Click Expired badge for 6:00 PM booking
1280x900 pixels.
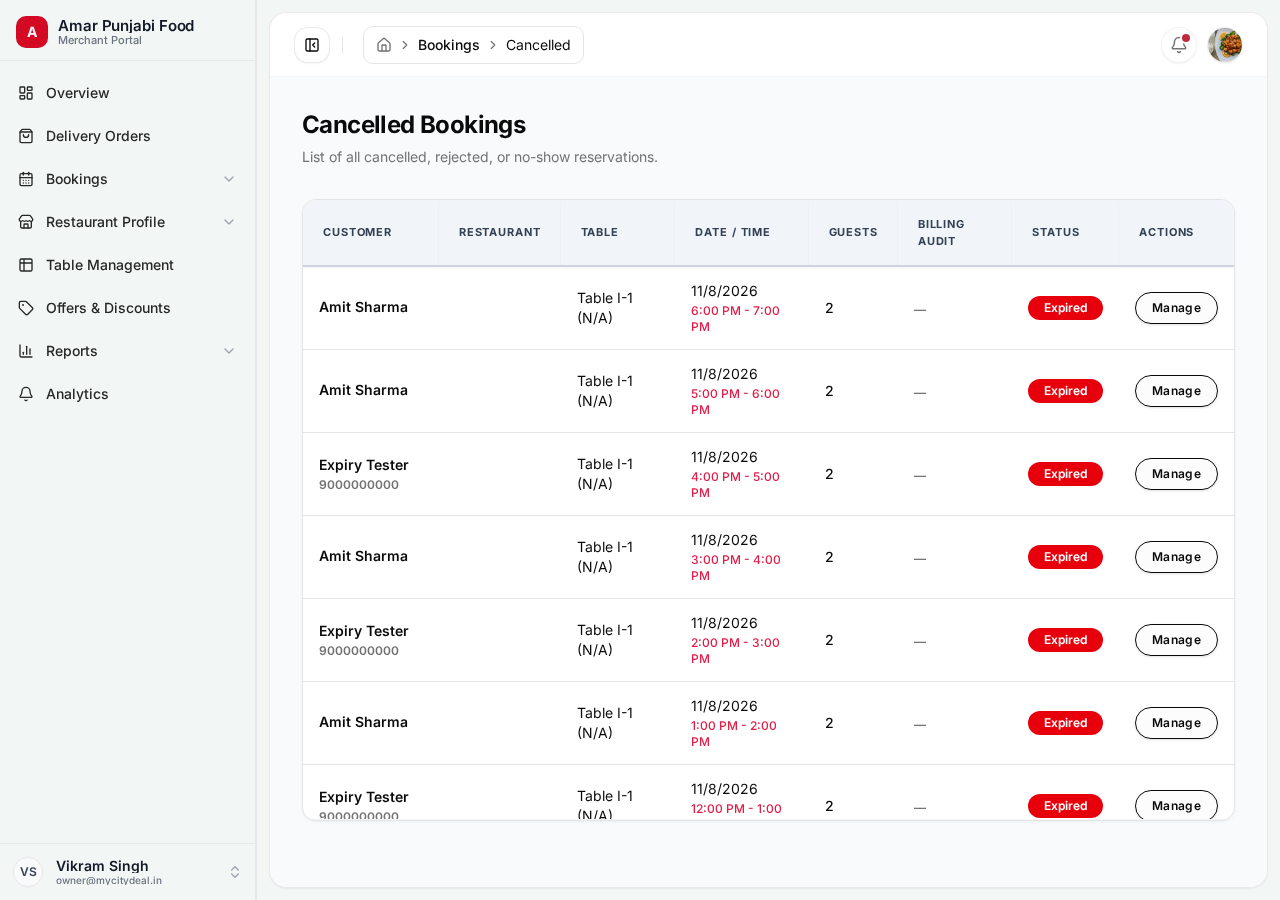pyautogui.click(x=1065, y=308)
